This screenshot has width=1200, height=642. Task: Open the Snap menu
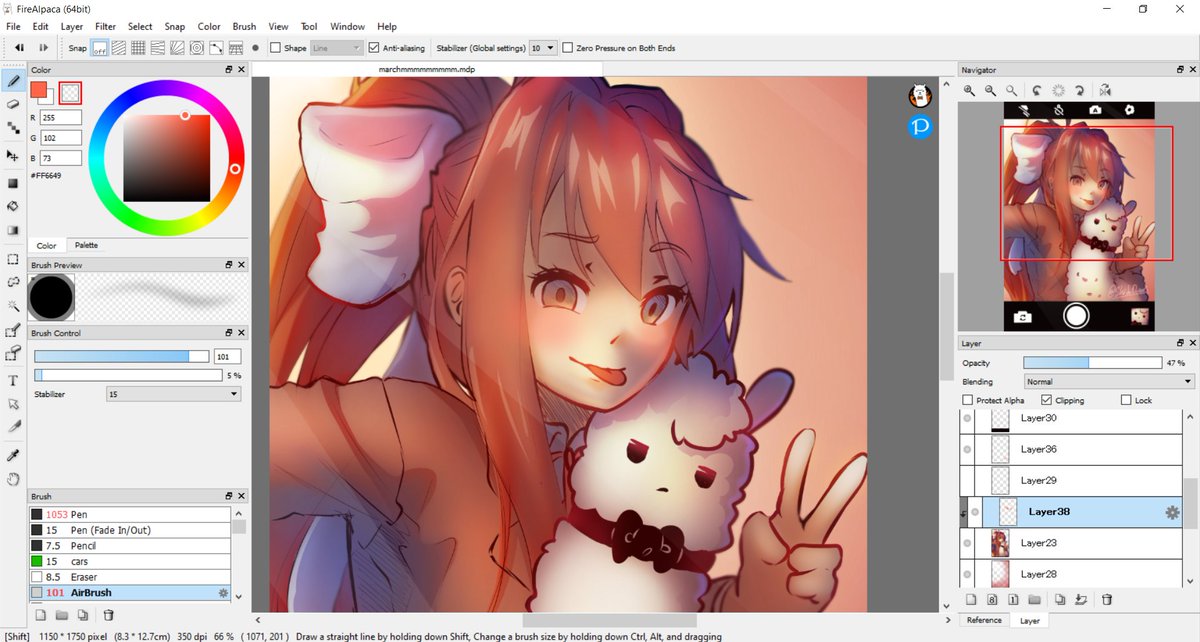click(x=175, y=26)
